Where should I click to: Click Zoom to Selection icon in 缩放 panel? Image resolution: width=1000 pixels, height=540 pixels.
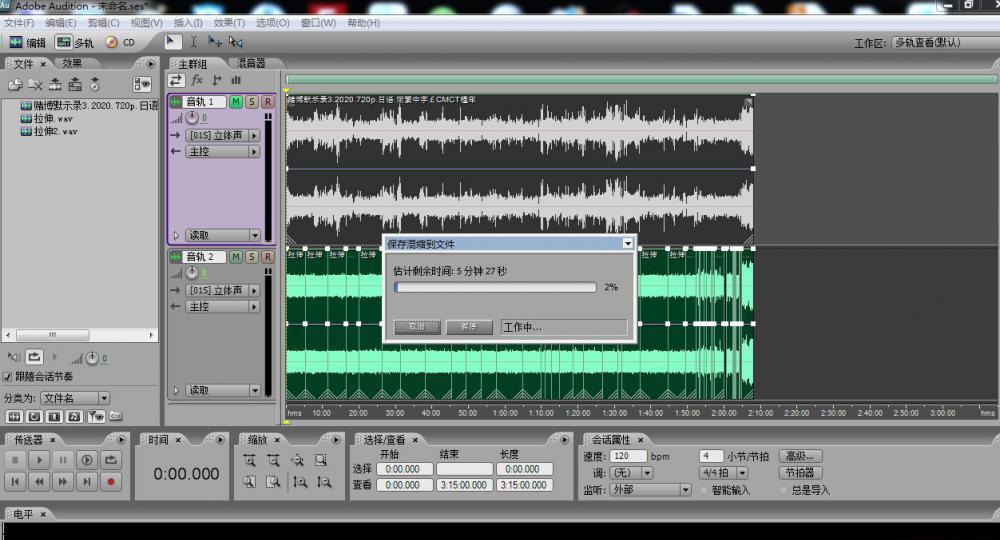pyautogui.click(x=321, y=460)
